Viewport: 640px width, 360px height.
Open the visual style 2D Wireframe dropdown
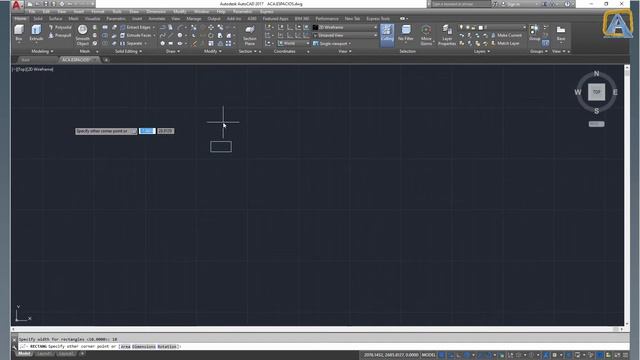tap(345, 27)
